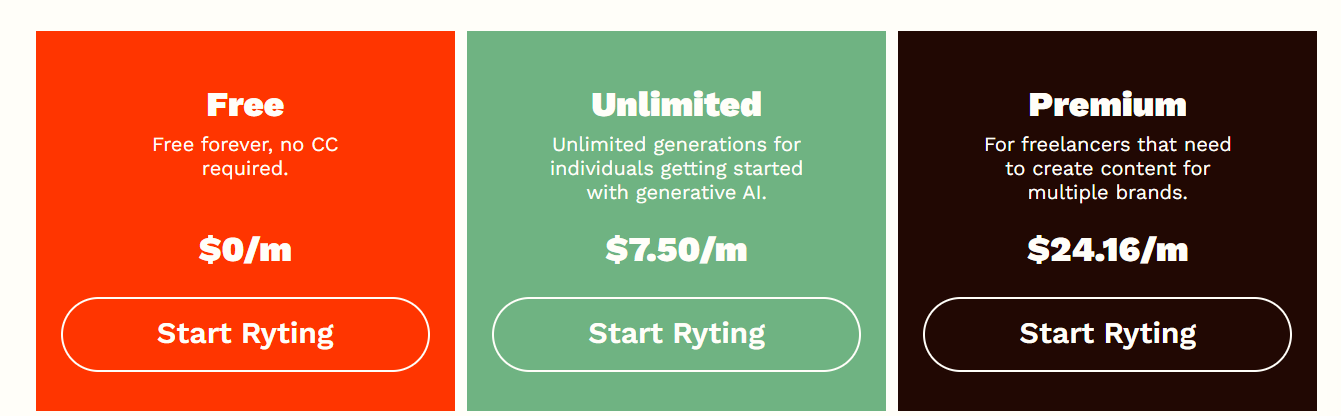Select the Unlimited plan heading
Viewport: 1341px width, 416px height.
pos(676,104)
